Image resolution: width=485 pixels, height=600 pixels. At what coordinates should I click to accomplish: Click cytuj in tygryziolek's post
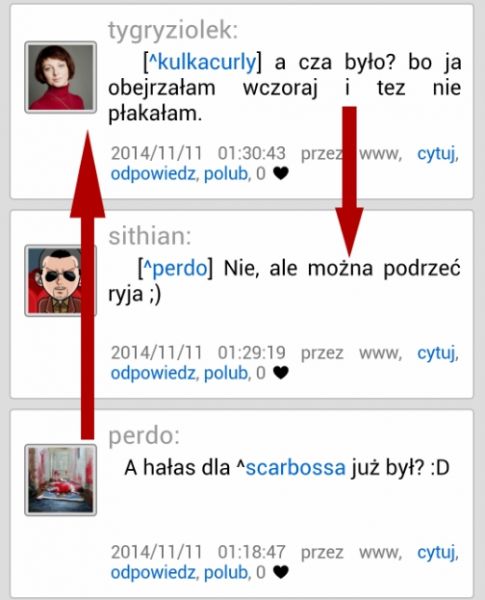[437, 154]
